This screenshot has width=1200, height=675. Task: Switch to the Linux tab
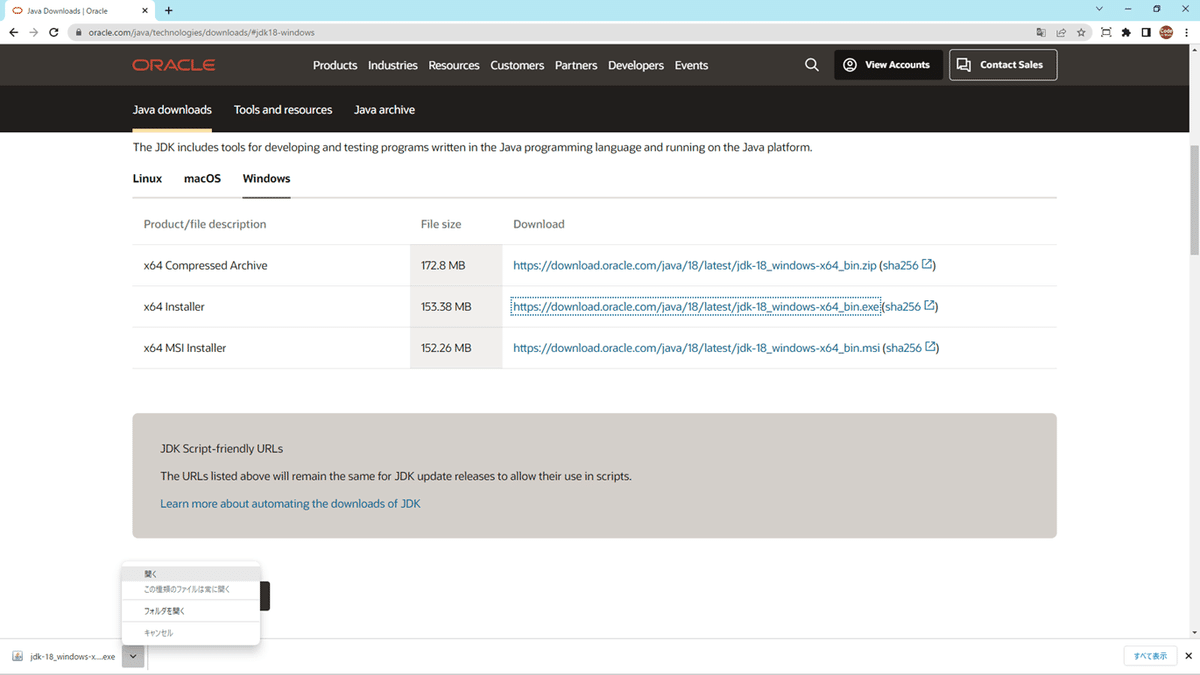tap(147, 179)
